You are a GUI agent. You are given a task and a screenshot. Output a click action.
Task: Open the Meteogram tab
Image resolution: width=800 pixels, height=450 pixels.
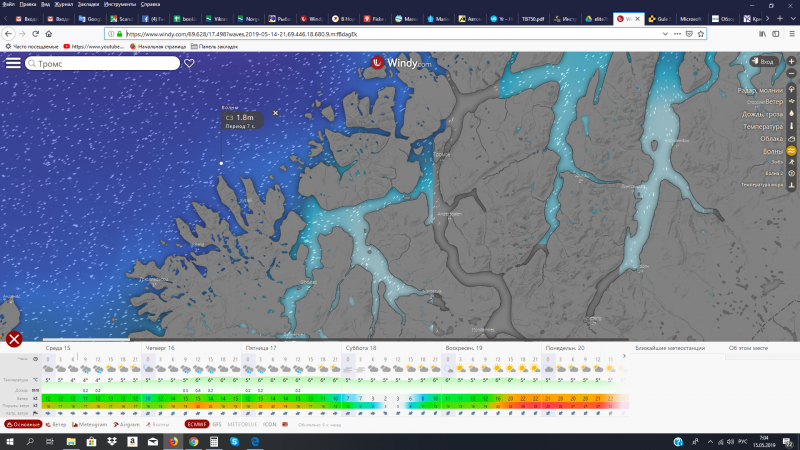coord(92,424)
